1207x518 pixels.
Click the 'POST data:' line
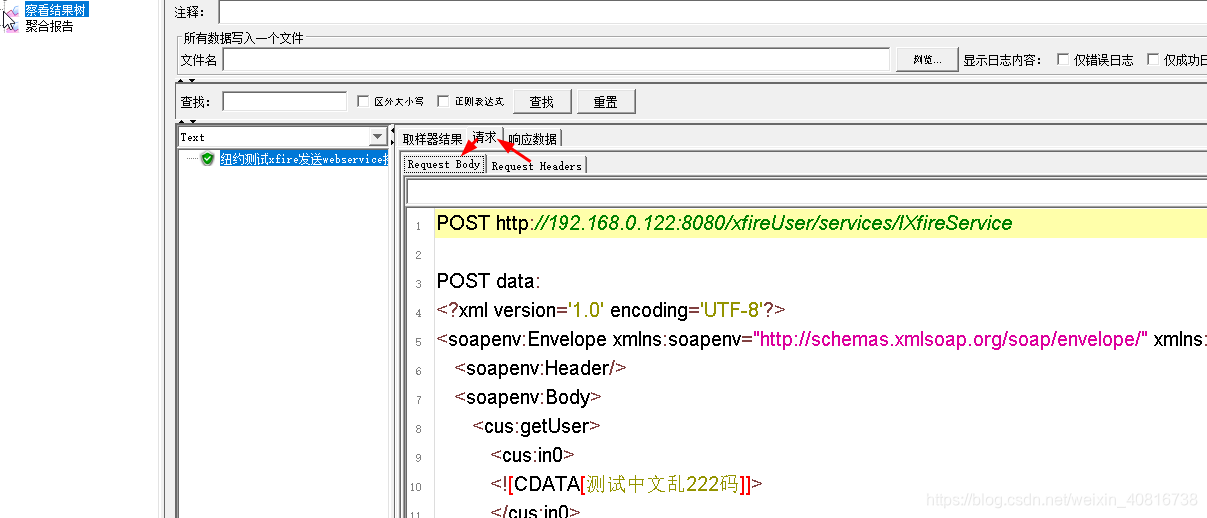click(488, 281)
